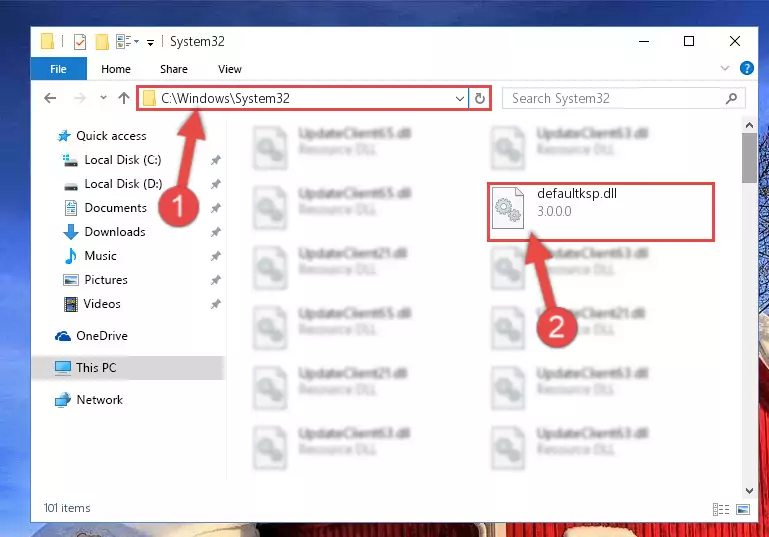The image size is (769, 537).
Task: Go up one folder level
Action: [124, 98]
